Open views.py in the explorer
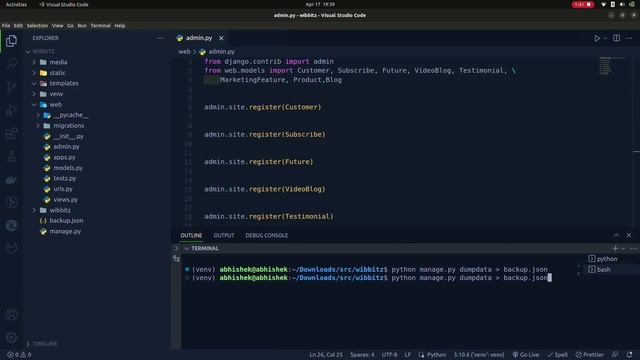640x360 pixels. tap(65, 200)
